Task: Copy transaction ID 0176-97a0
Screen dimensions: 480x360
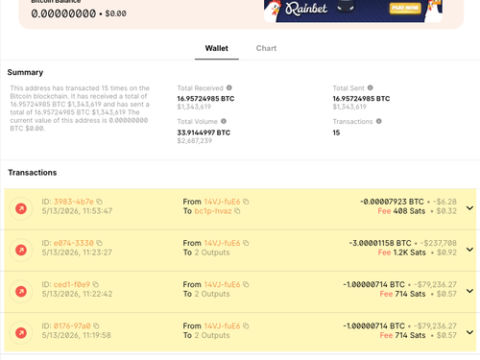Action: [x=96, y=326]
